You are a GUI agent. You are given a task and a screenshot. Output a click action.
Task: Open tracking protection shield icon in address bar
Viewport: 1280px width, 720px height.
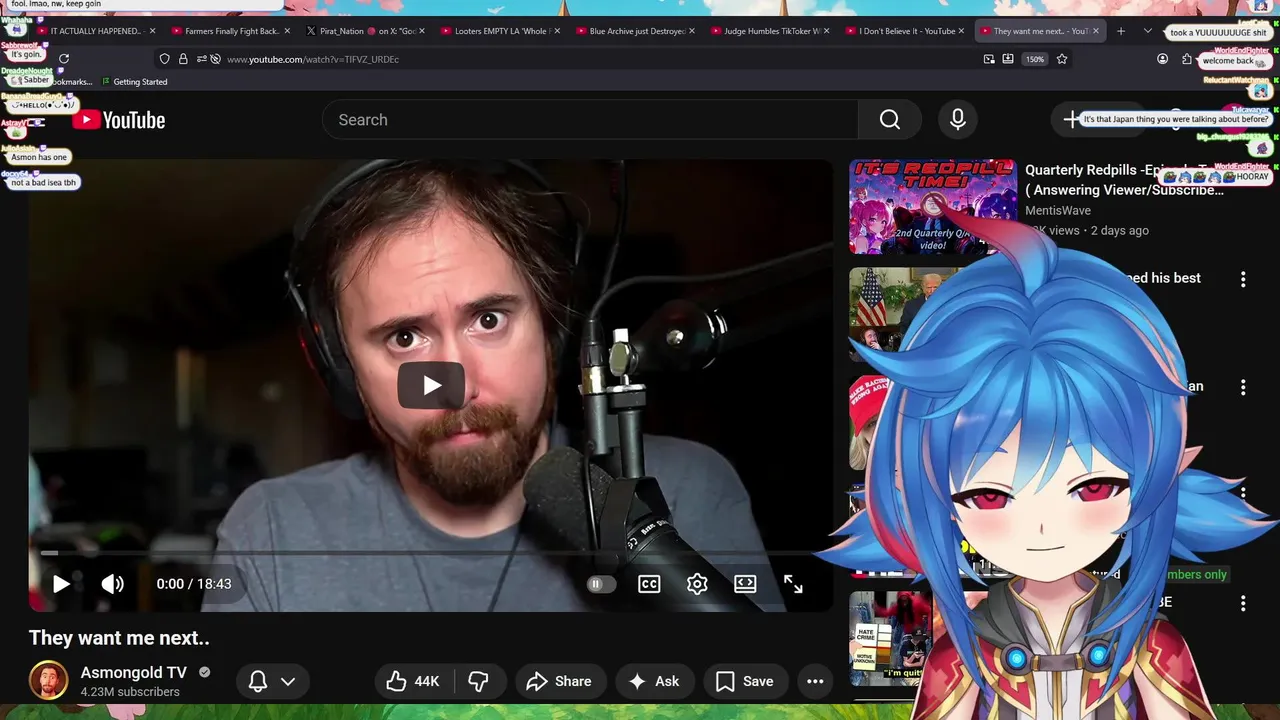point(165,59)
